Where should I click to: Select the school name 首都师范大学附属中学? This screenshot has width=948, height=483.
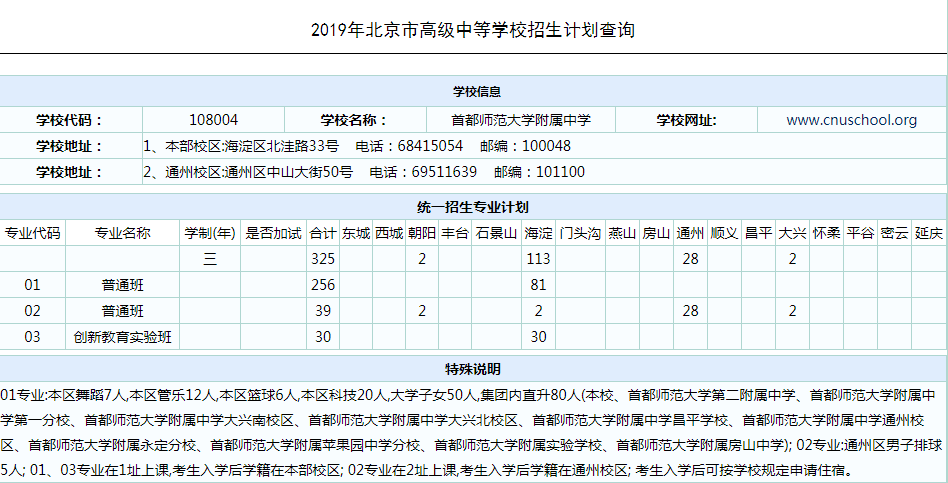(521, 120)
